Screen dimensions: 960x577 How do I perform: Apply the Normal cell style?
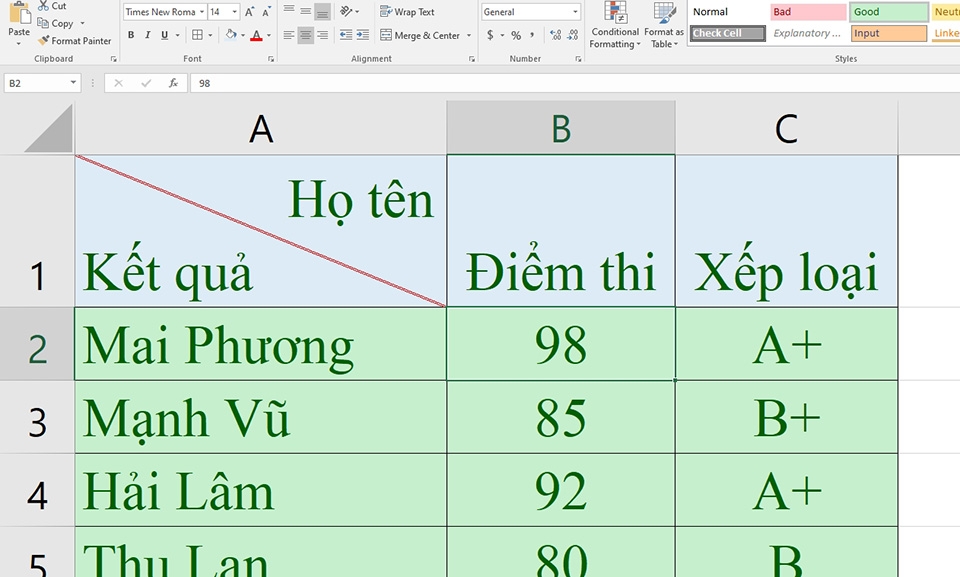pyautogui.click(x=727, y=12)
